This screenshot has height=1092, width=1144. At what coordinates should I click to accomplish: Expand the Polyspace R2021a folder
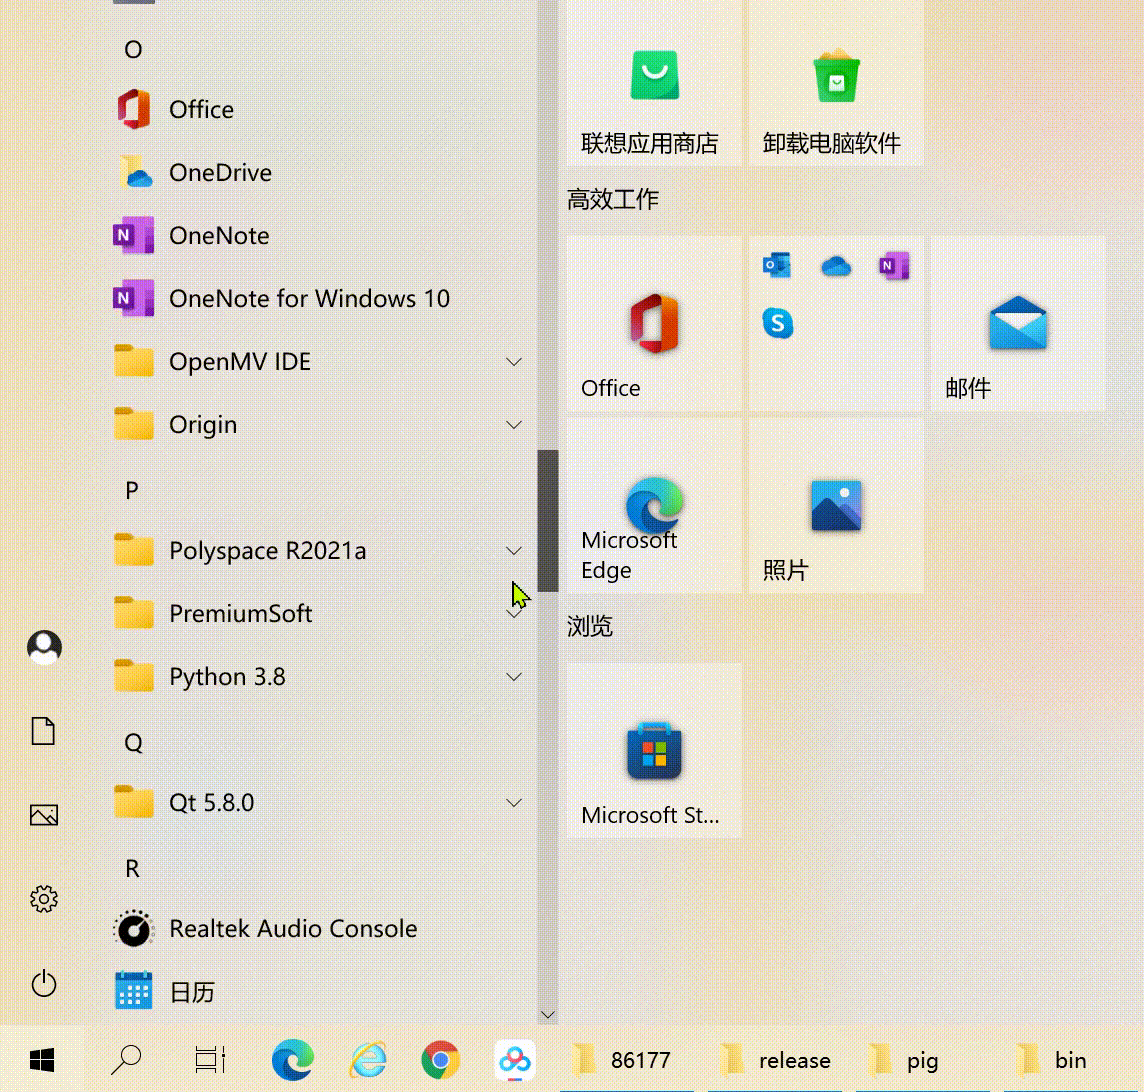tap(514, 551)
